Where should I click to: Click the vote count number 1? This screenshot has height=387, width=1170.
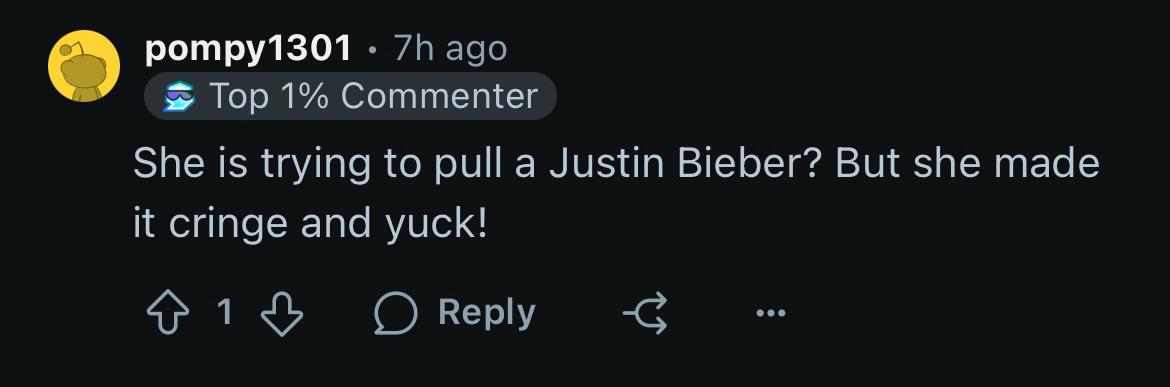coord(225,312)
